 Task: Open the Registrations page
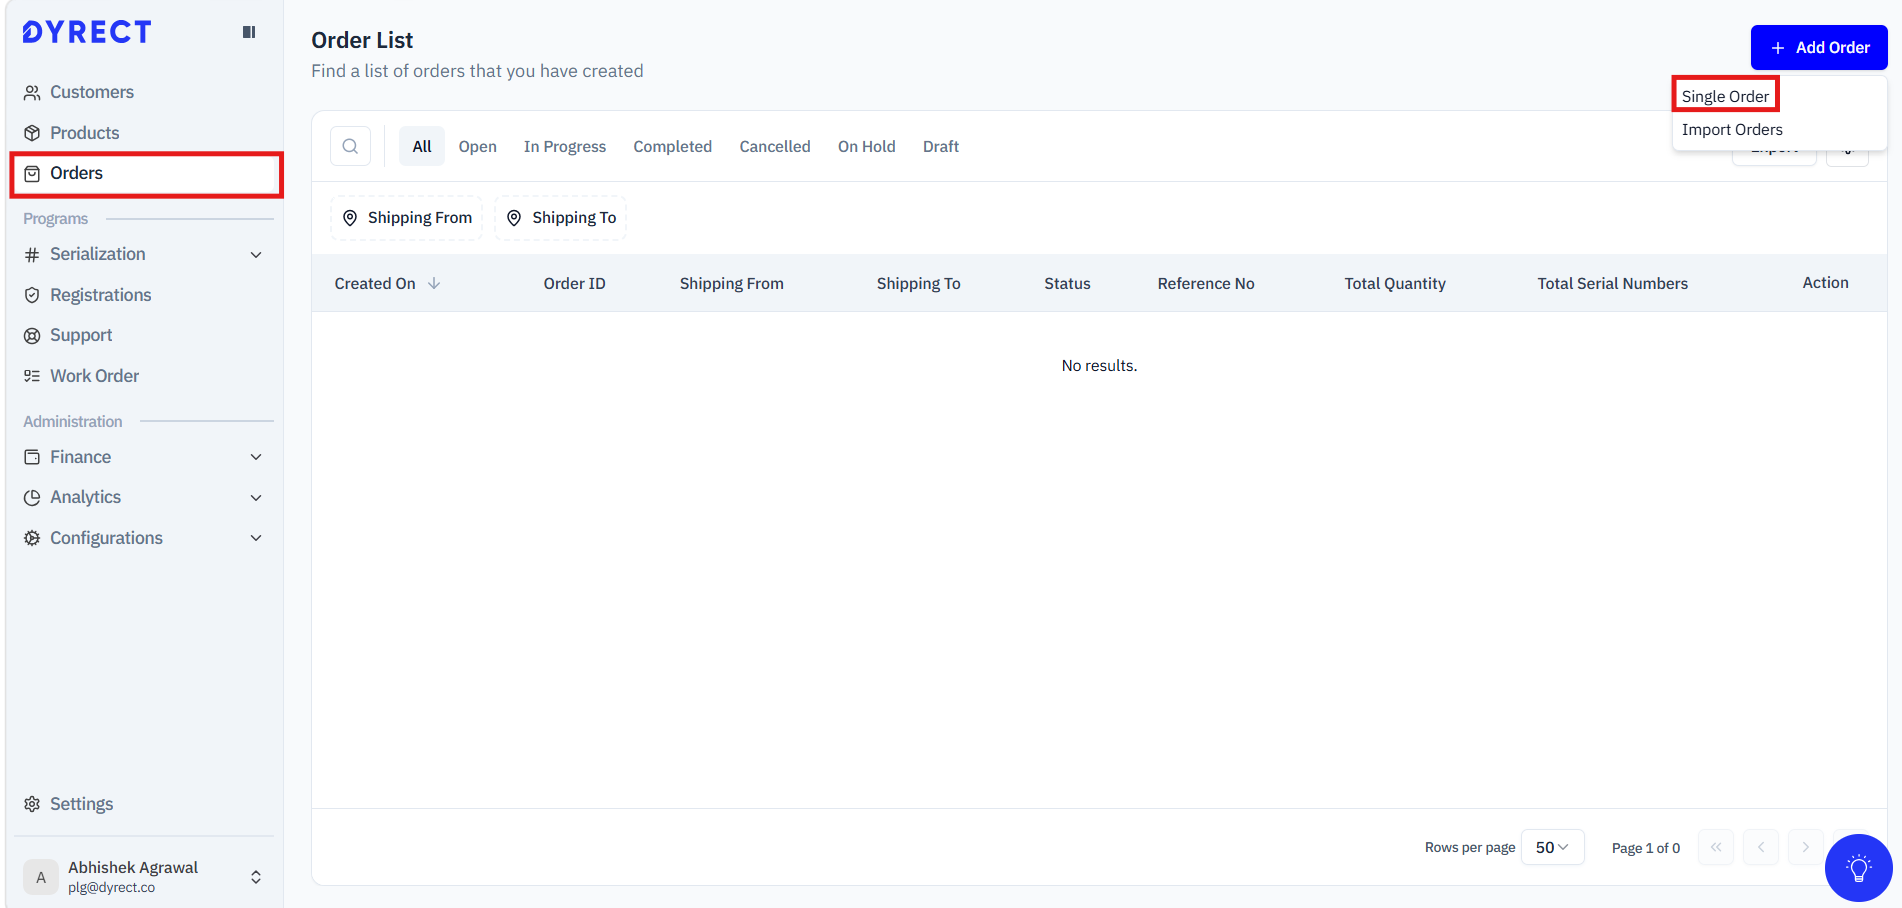tap(100, 295)
